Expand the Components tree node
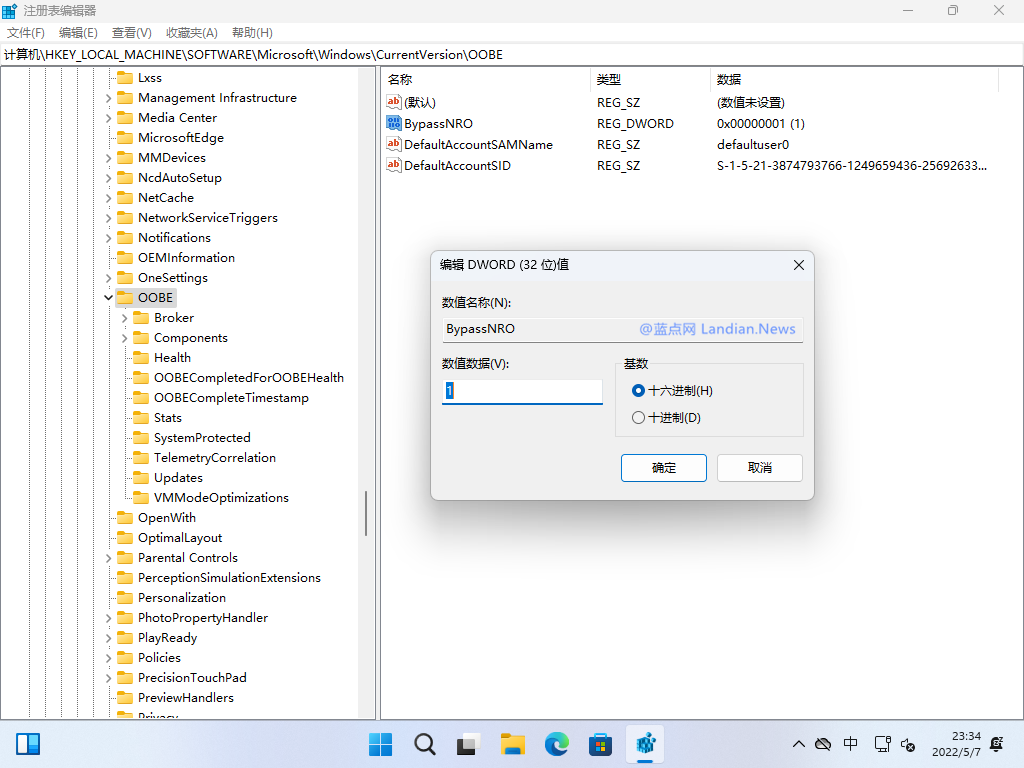Screen dimensions: 1024x768 click(124, 338)
